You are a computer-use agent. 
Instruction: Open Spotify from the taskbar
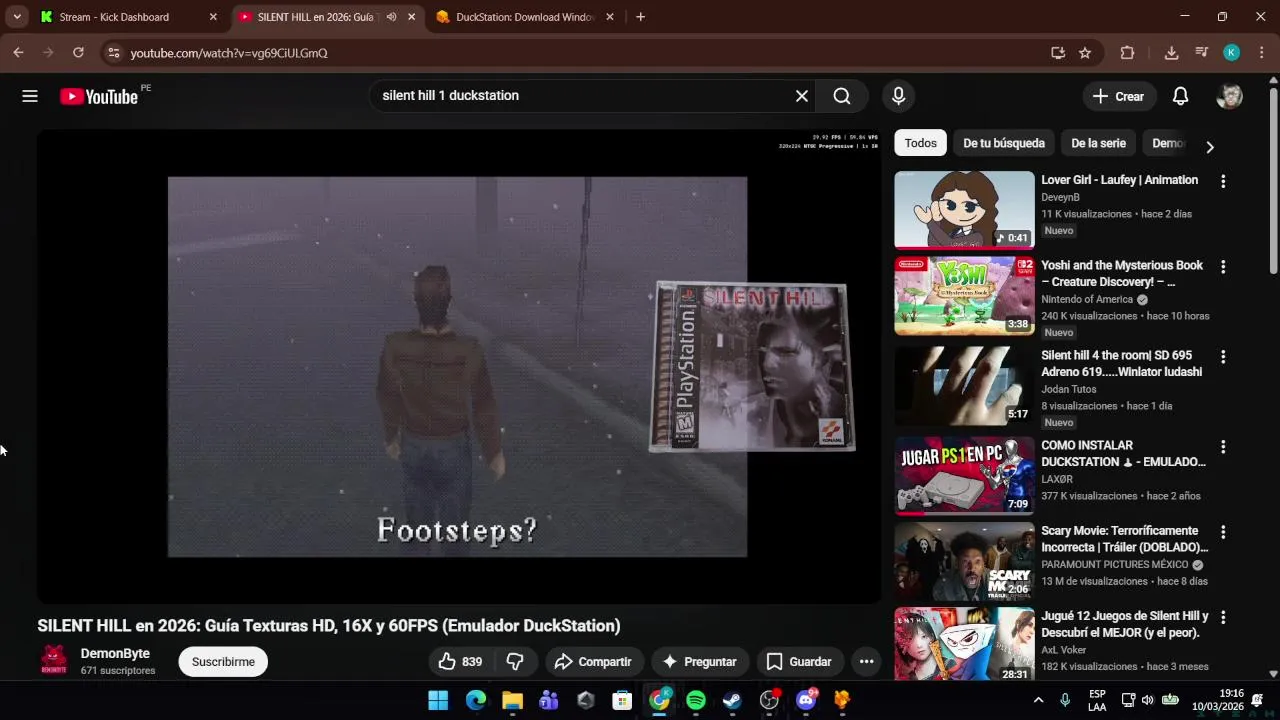(696, 700)
